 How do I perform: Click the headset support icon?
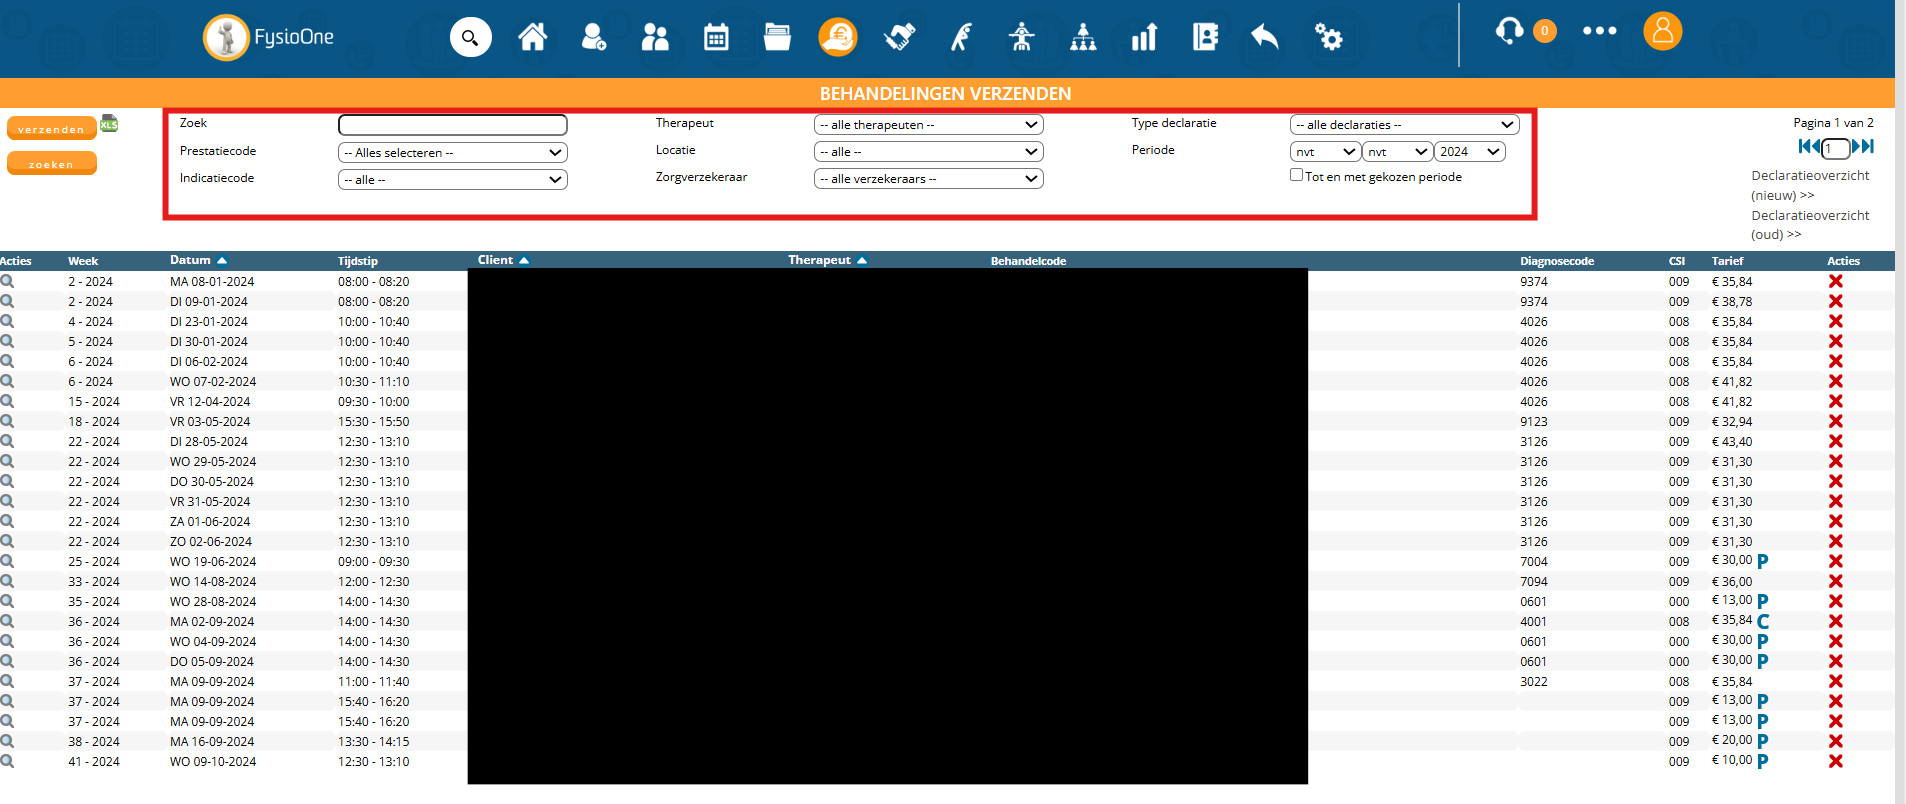click(1509, 31)
